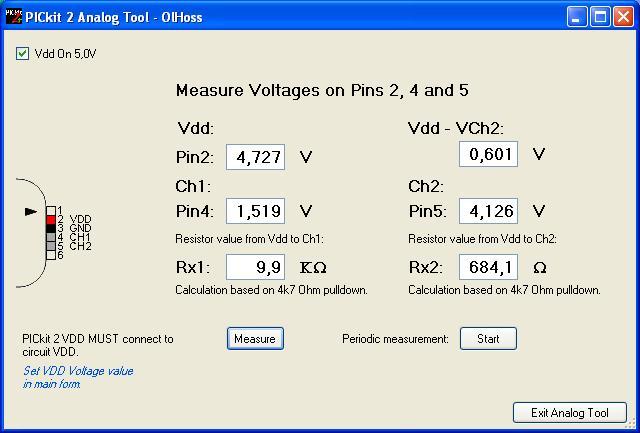640x433 pixels.
Task: Click the 'Vdd:' label above Pin2
Action: point(196,129)
